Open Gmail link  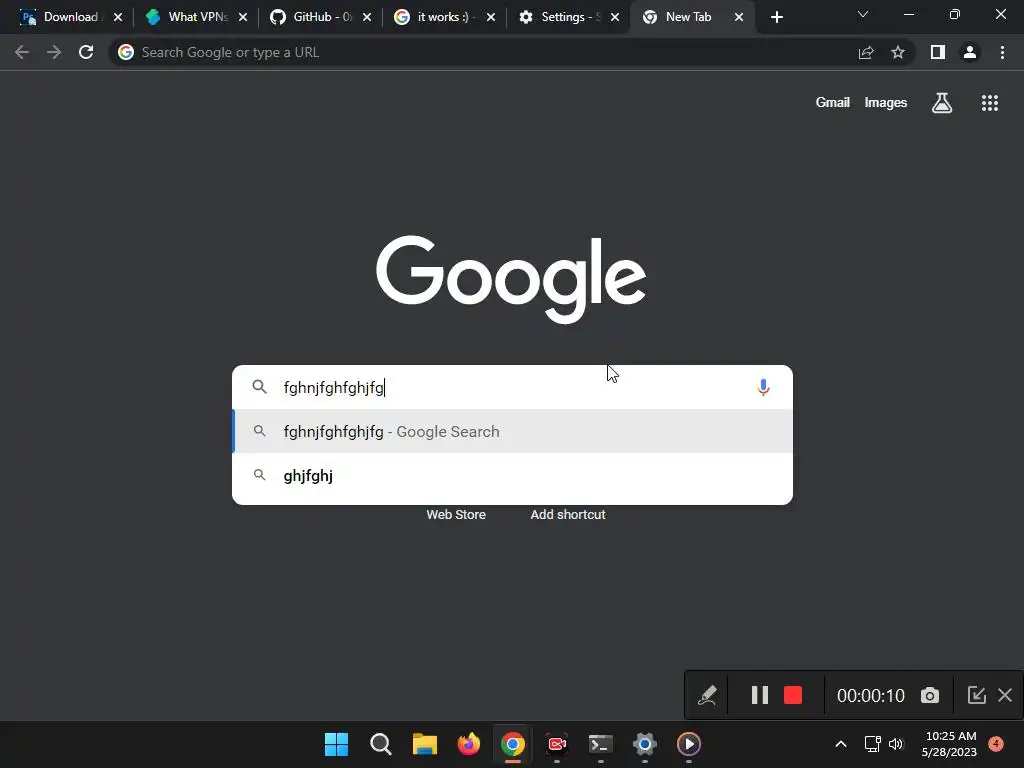point(833,103)
